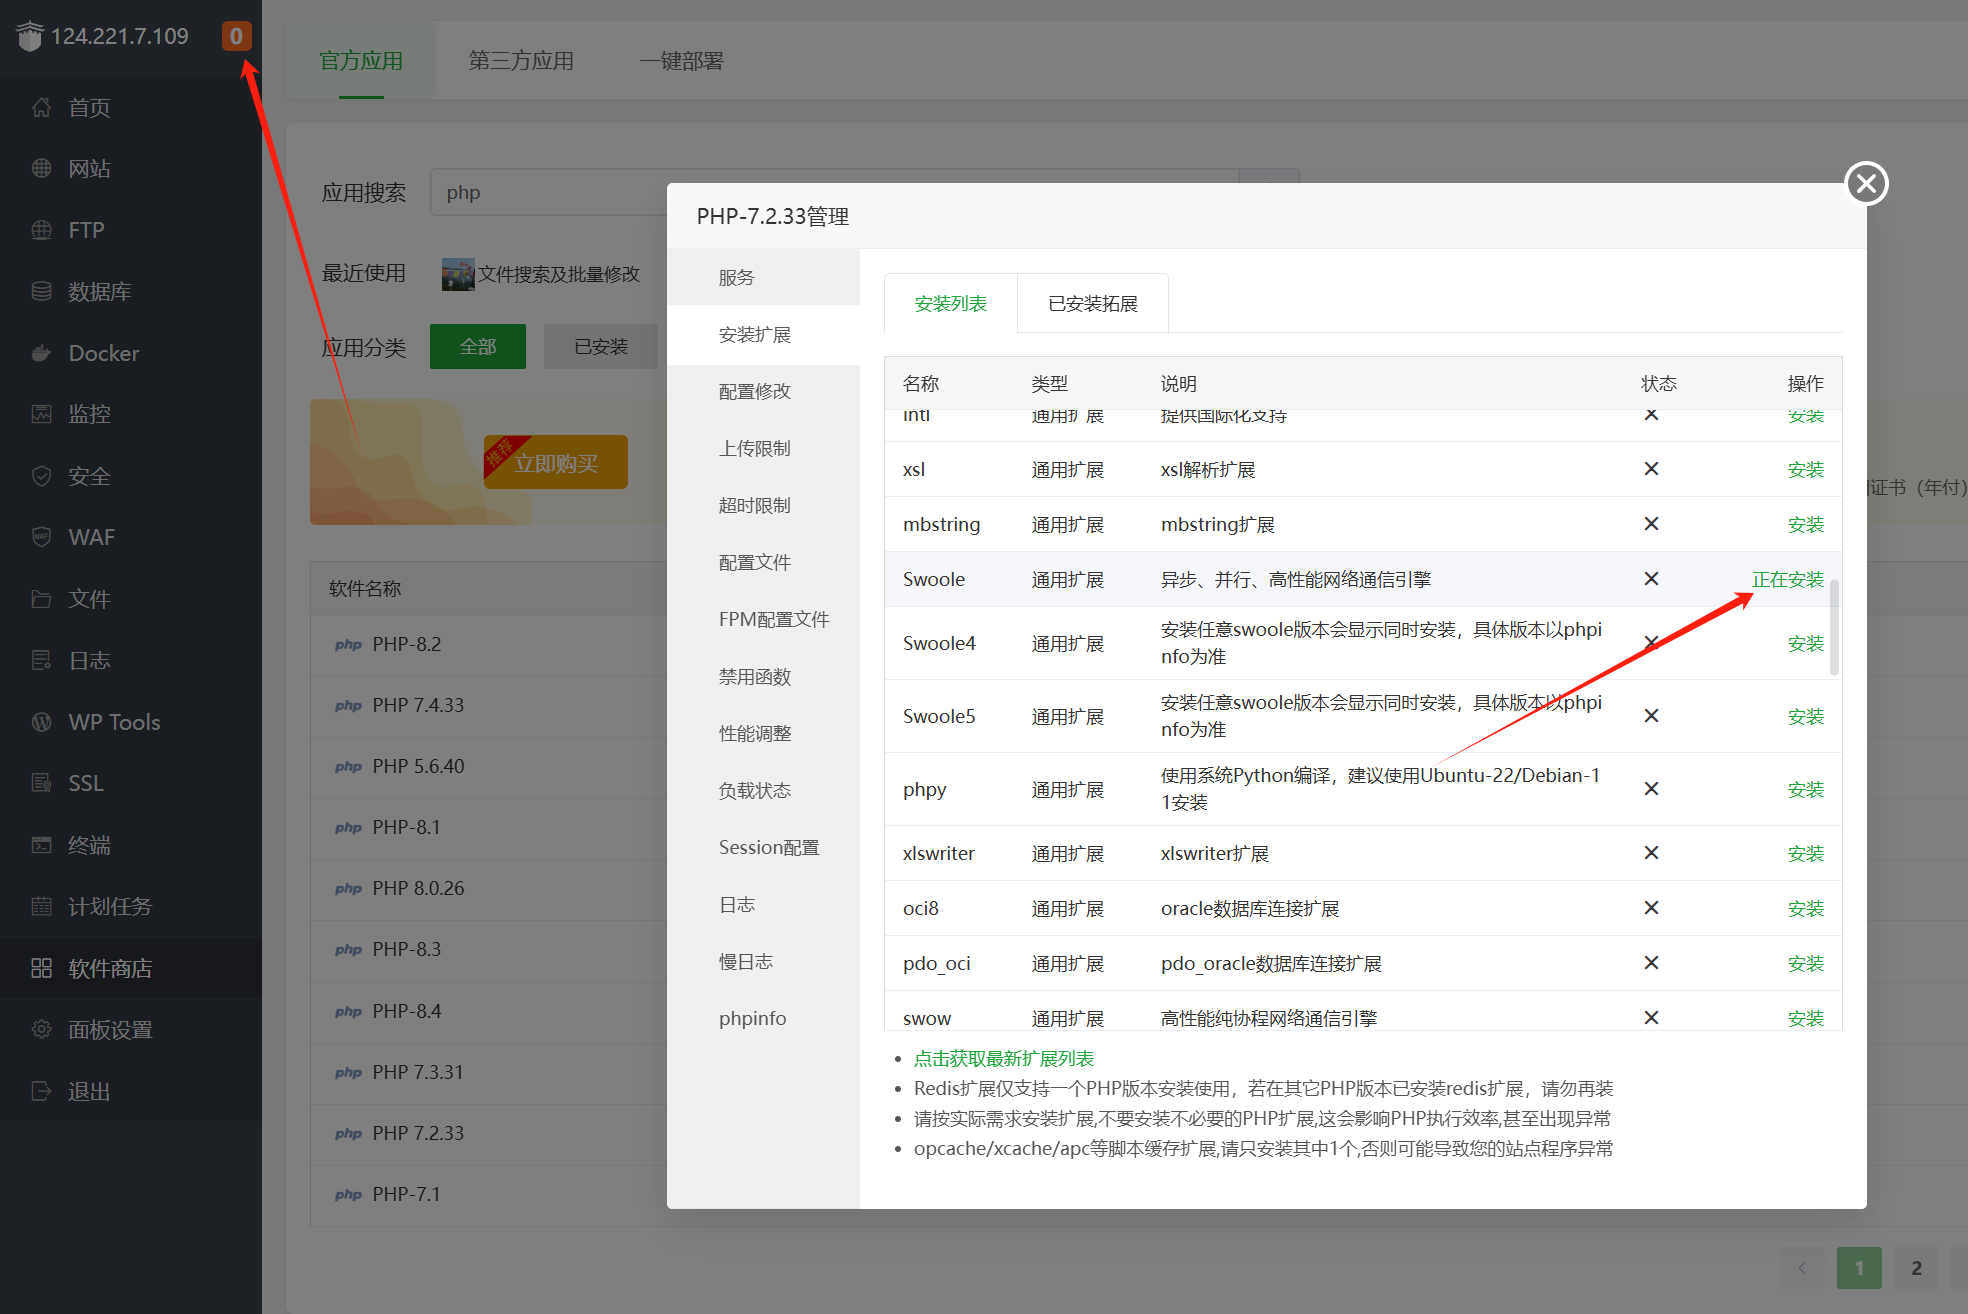Select 安装扩展 in PHP management menu
The height and width of the screenshot is (1314, 1968).
click(763, 334)
